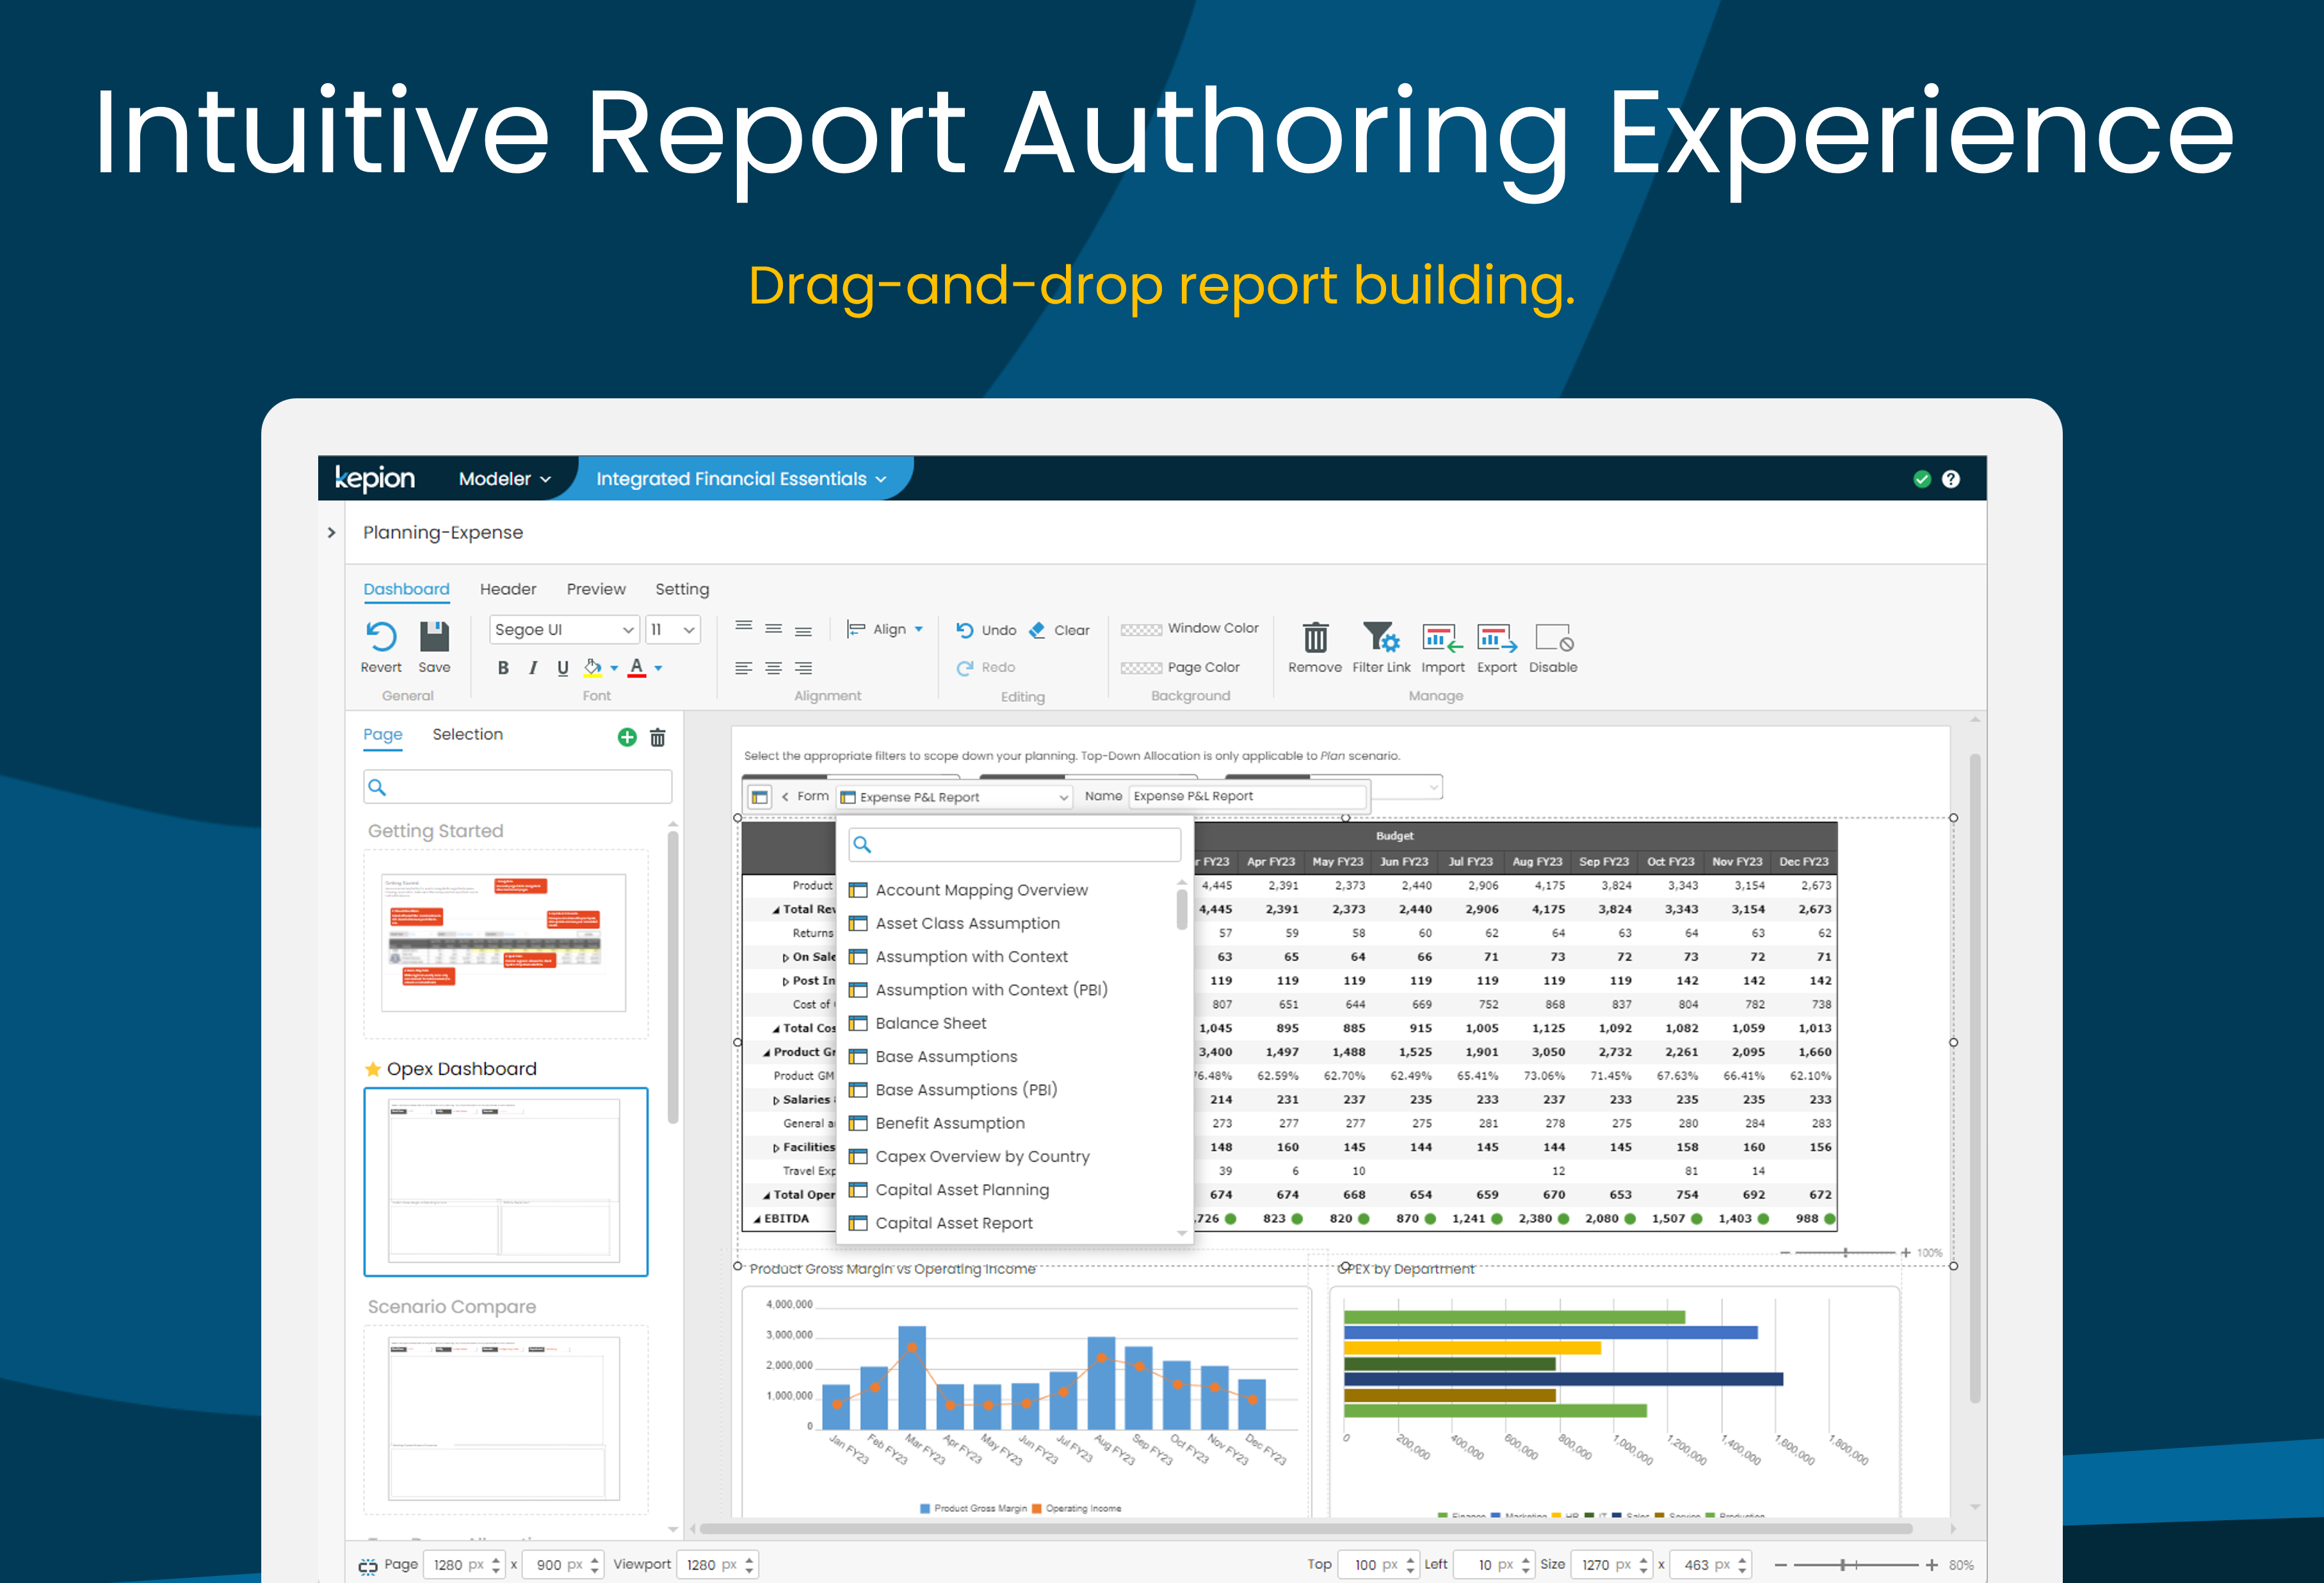Viewport: 2324px width, 1583px height.
Task: Expand the Align dropdown
Action: click(x=886, y=629)
